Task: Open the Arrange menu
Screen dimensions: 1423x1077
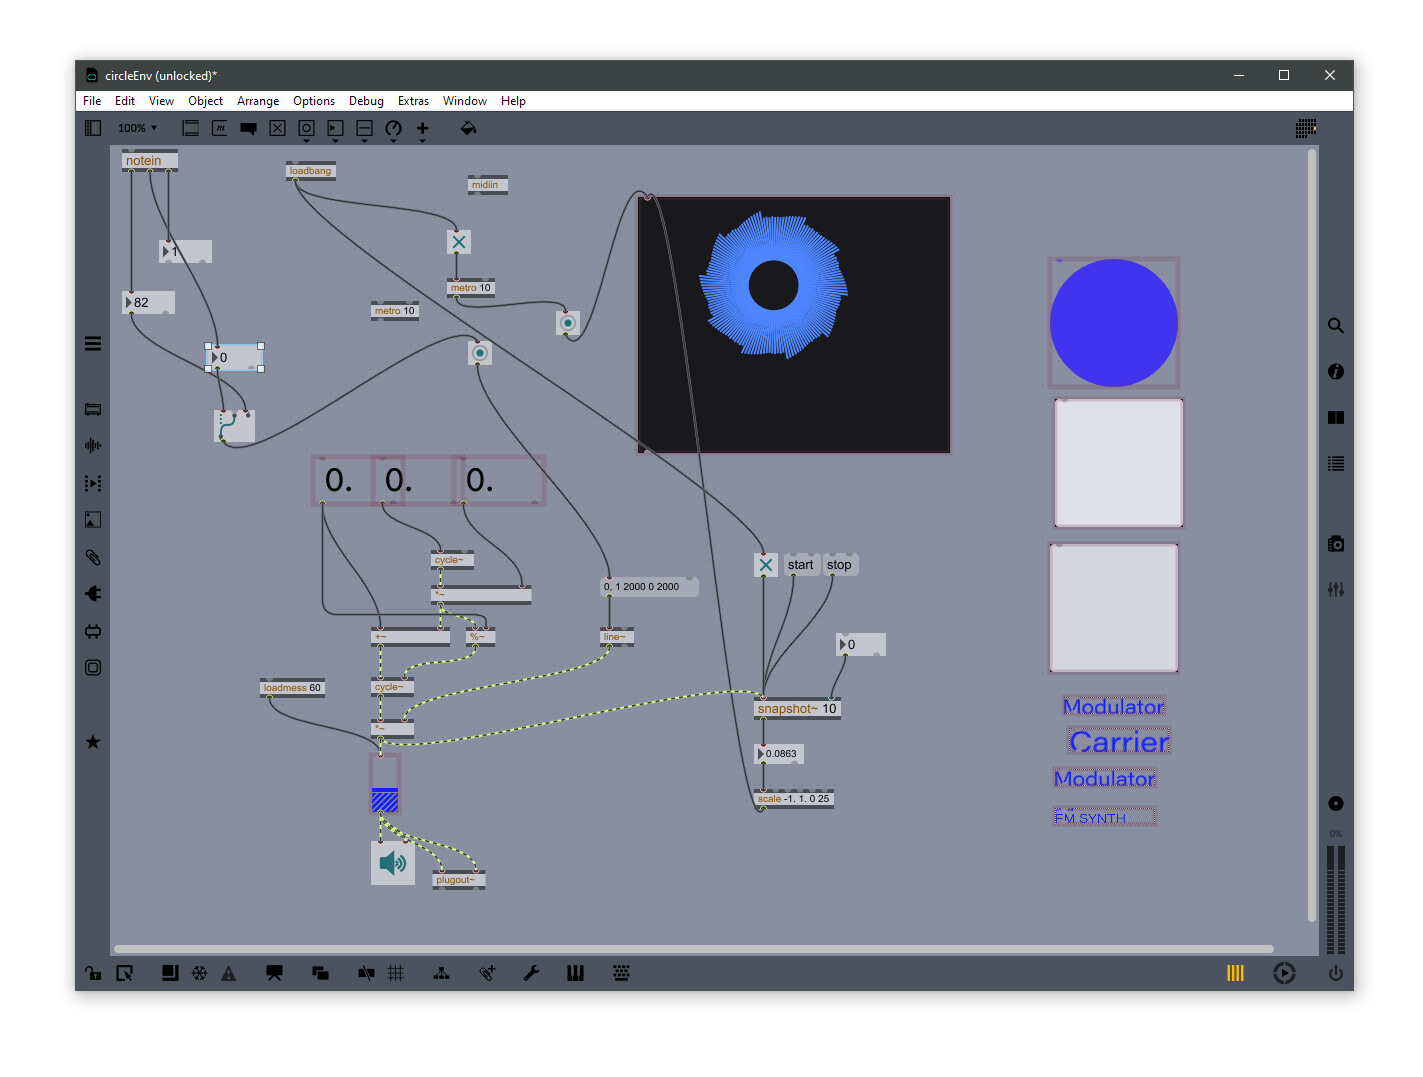Action: pyautogui.click(x=258, y=101)
